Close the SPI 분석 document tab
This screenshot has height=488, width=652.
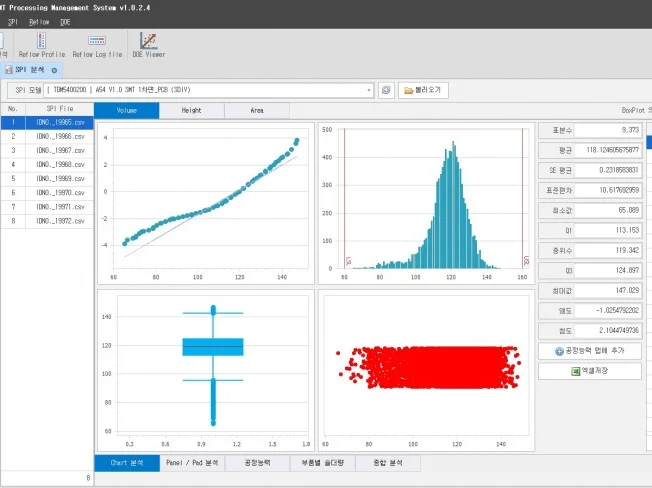click(54, 70)
